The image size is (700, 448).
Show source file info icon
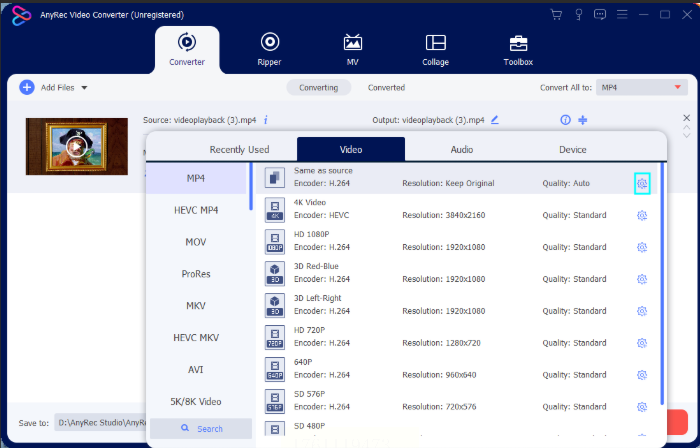266,119
